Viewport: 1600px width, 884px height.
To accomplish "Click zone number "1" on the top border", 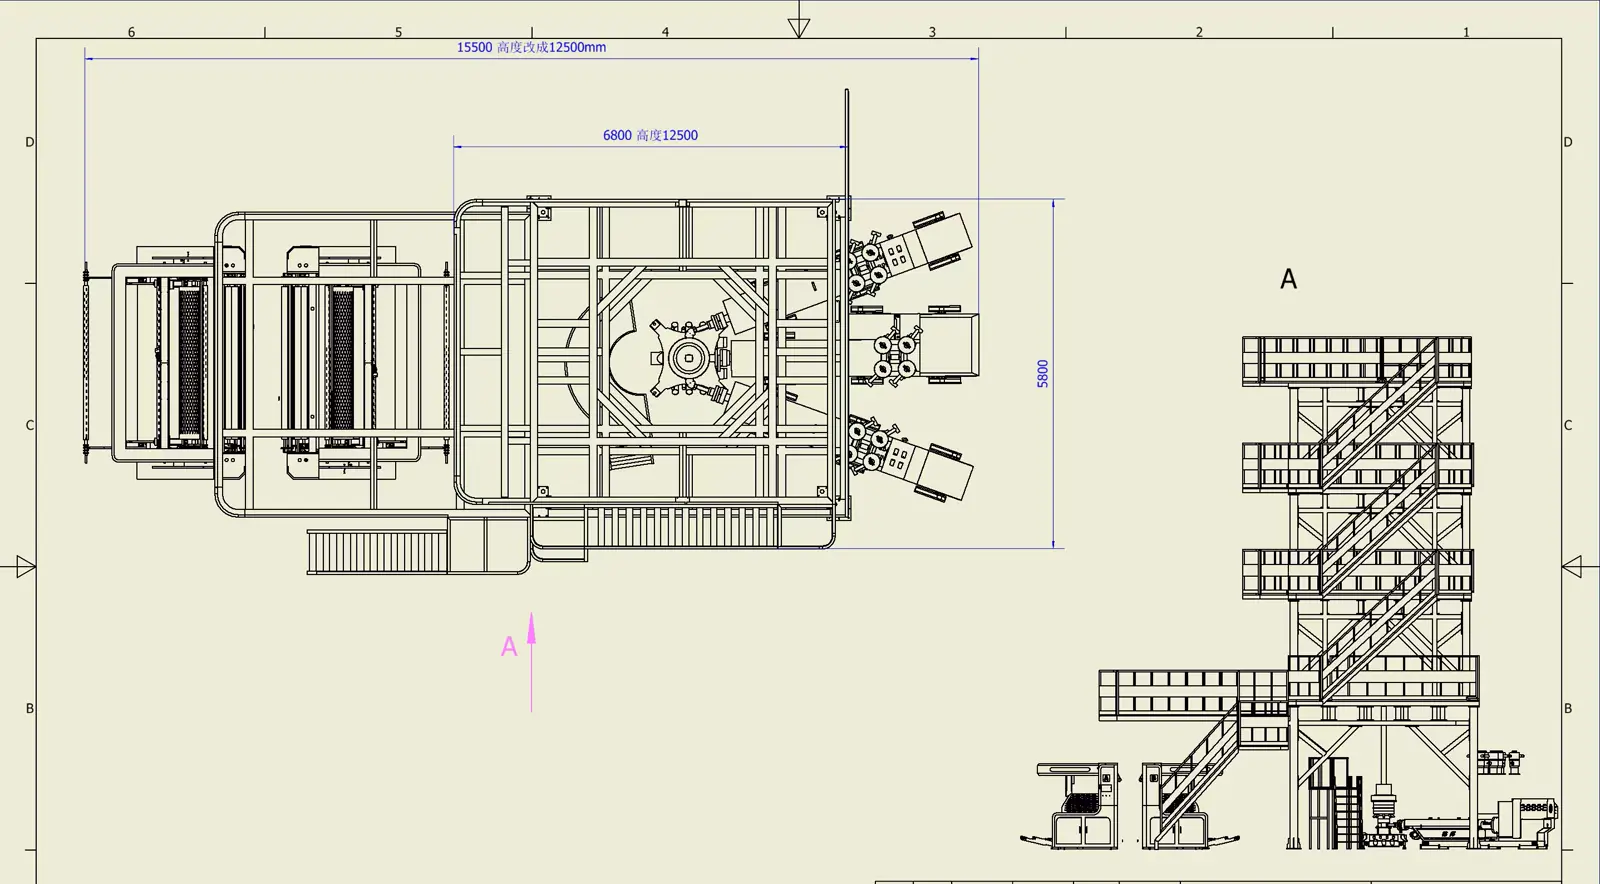I will pos(1466,32).
